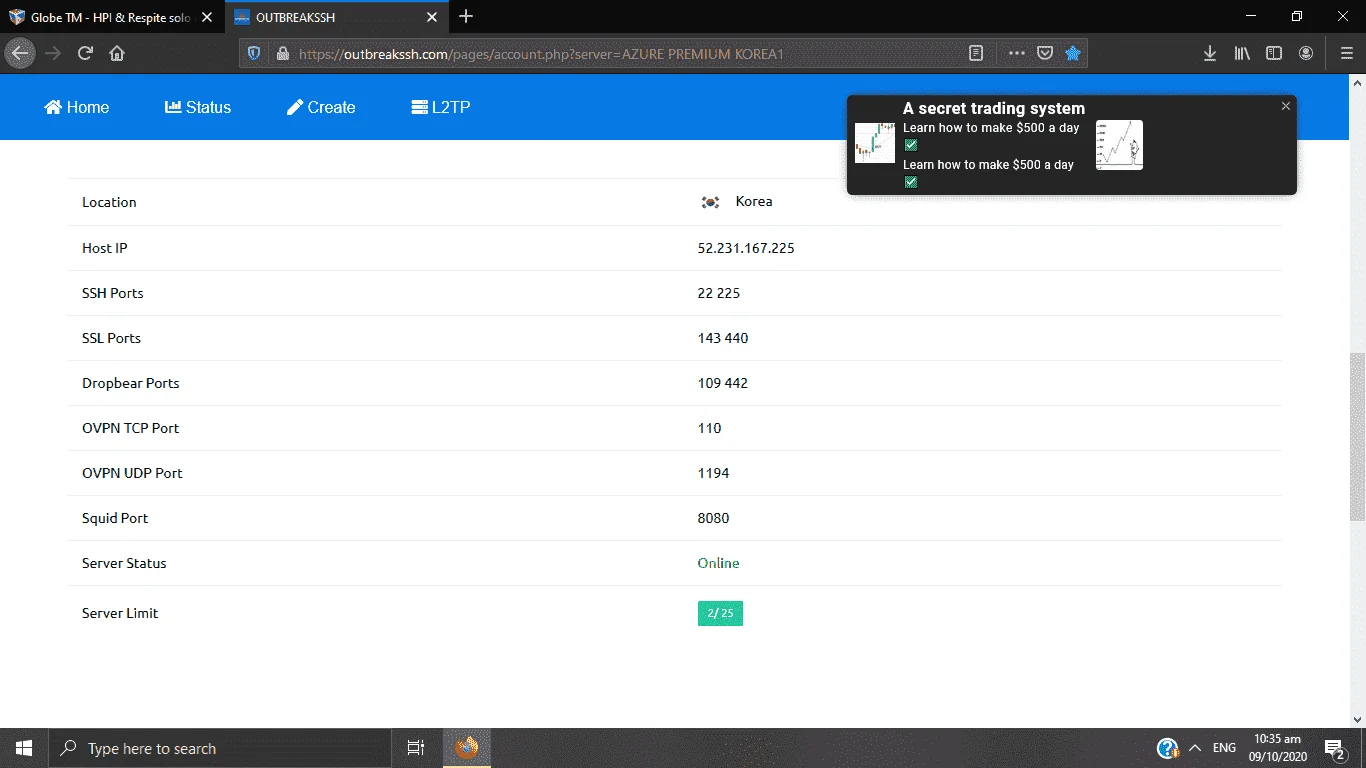Click the candlestick chart ad thumbnail

tap(875, 143)
